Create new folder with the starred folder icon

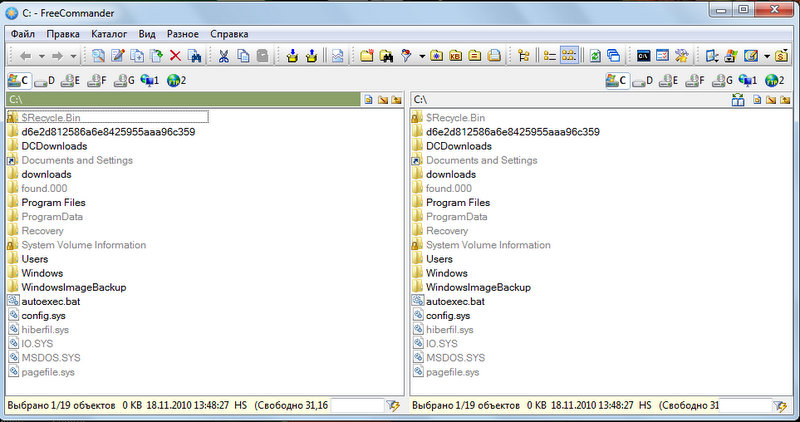(x=367, y=56)
